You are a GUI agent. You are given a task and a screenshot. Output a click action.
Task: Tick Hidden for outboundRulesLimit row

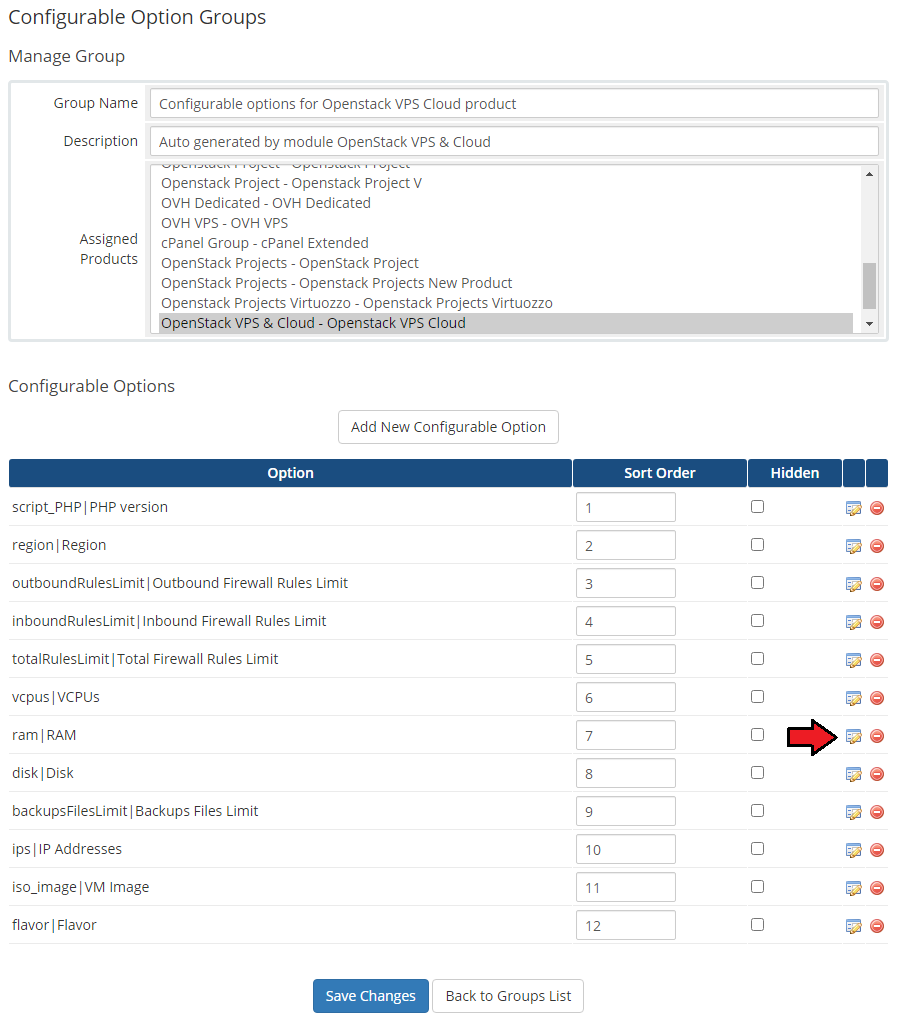[x=757, y=583]
